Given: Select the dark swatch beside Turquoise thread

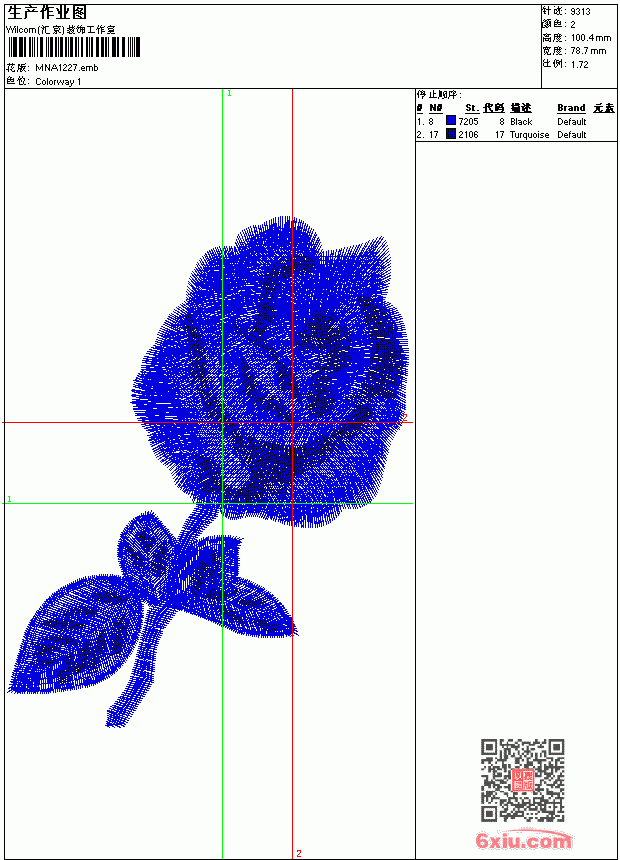Looking at the screenshot, I should click(451, 134).
